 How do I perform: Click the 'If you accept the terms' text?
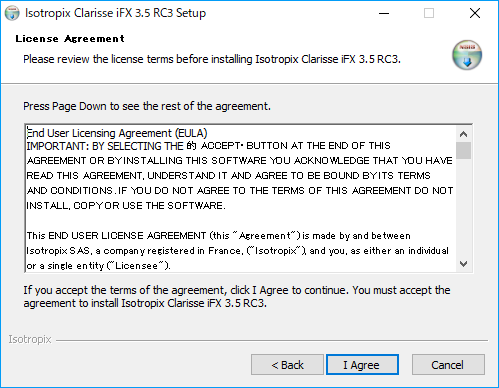[x=237, y=297]
